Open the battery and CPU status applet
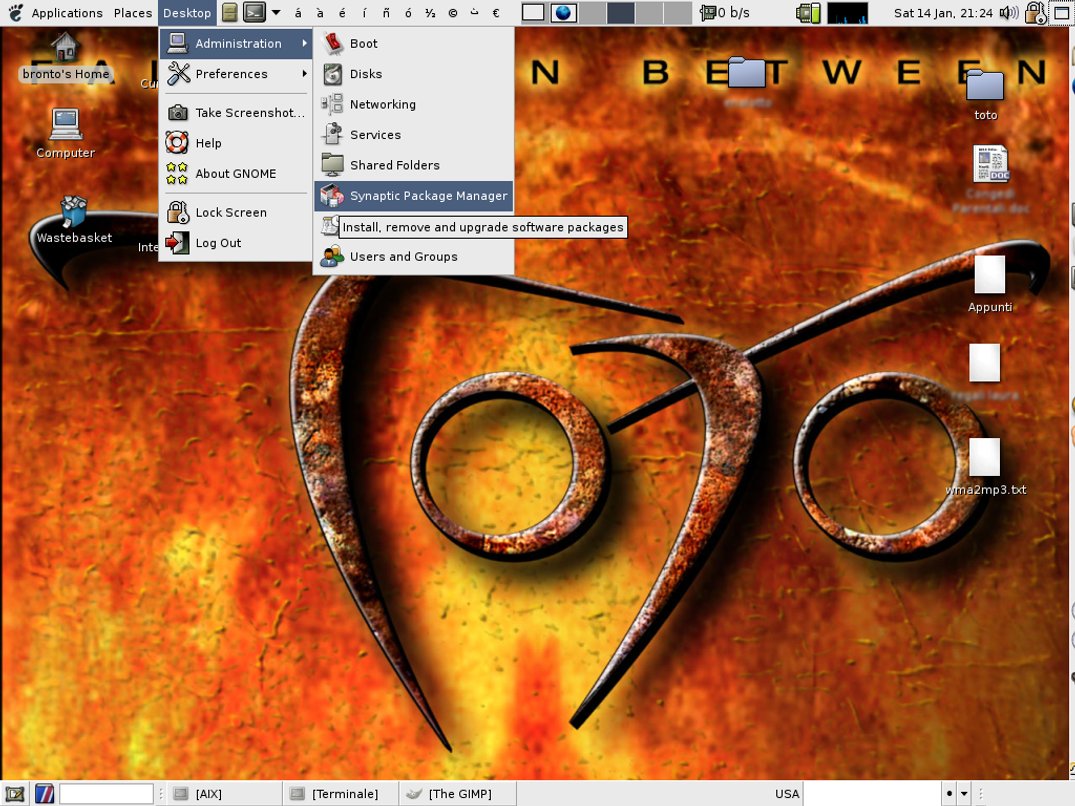 (x=808, y=12)
